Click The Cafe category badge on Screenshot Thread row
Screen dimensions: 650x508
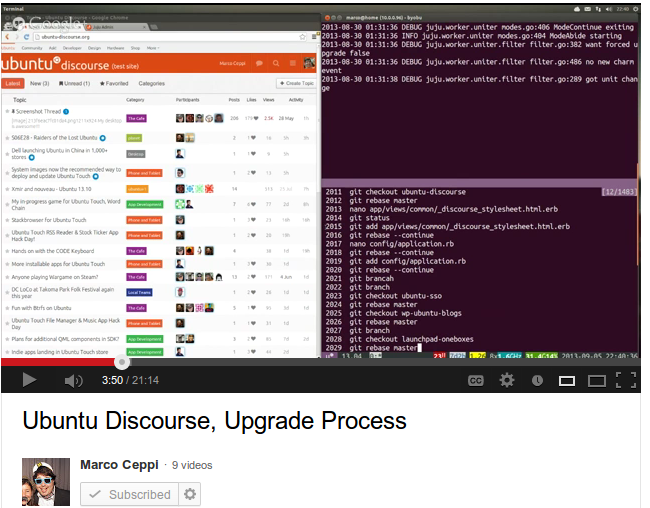point(136,119)
